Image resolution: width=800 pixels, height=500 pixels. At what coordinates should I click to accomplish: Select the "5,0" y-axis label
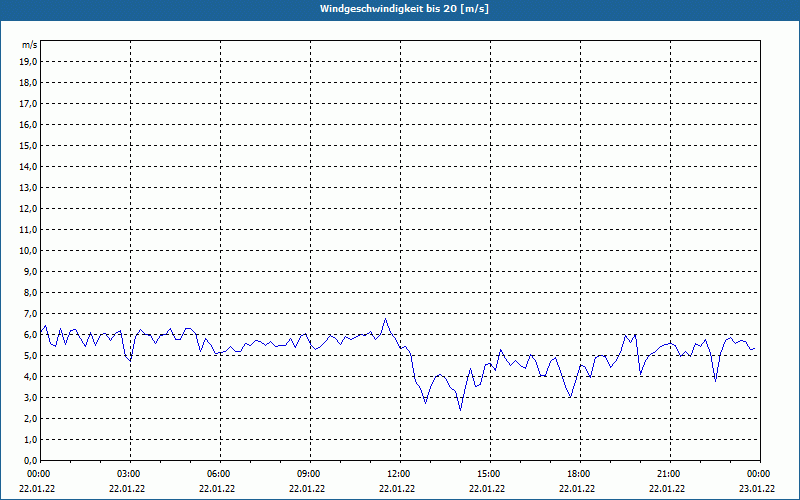tap(30, 356)
